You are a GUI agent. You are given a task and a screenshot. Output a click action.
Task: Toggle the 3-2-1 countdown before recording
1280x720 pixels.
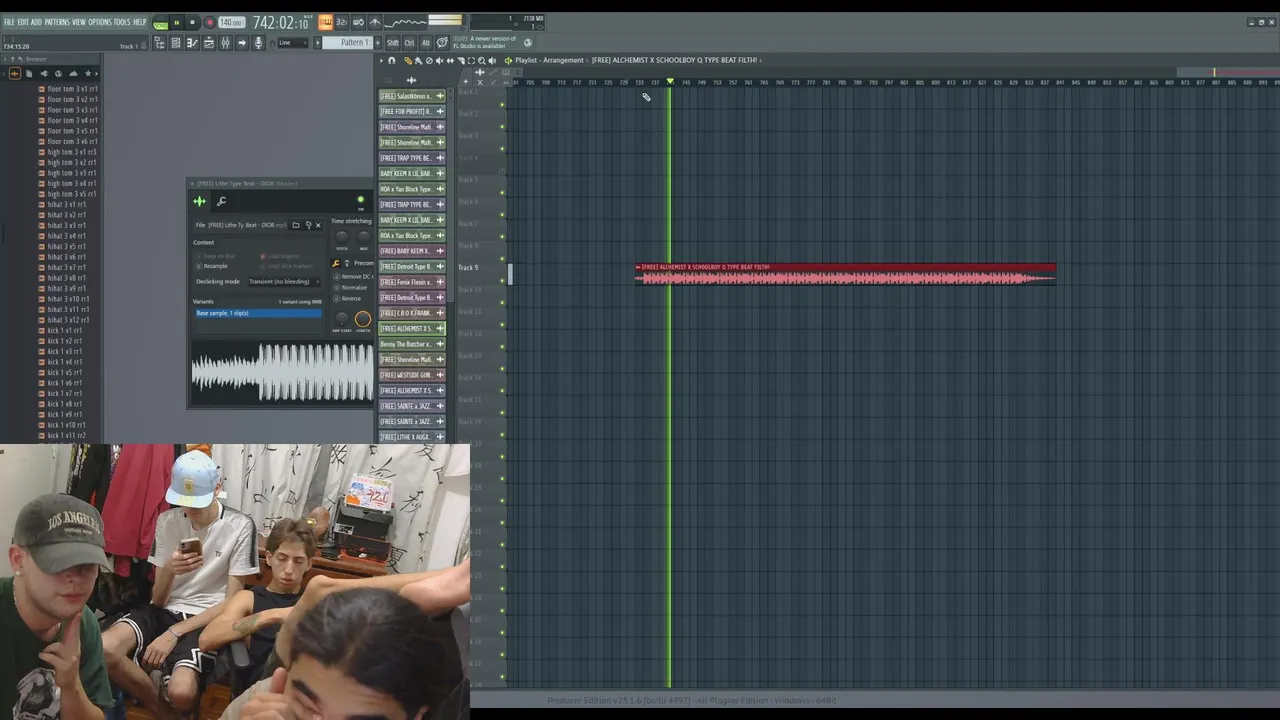(342, 22)
